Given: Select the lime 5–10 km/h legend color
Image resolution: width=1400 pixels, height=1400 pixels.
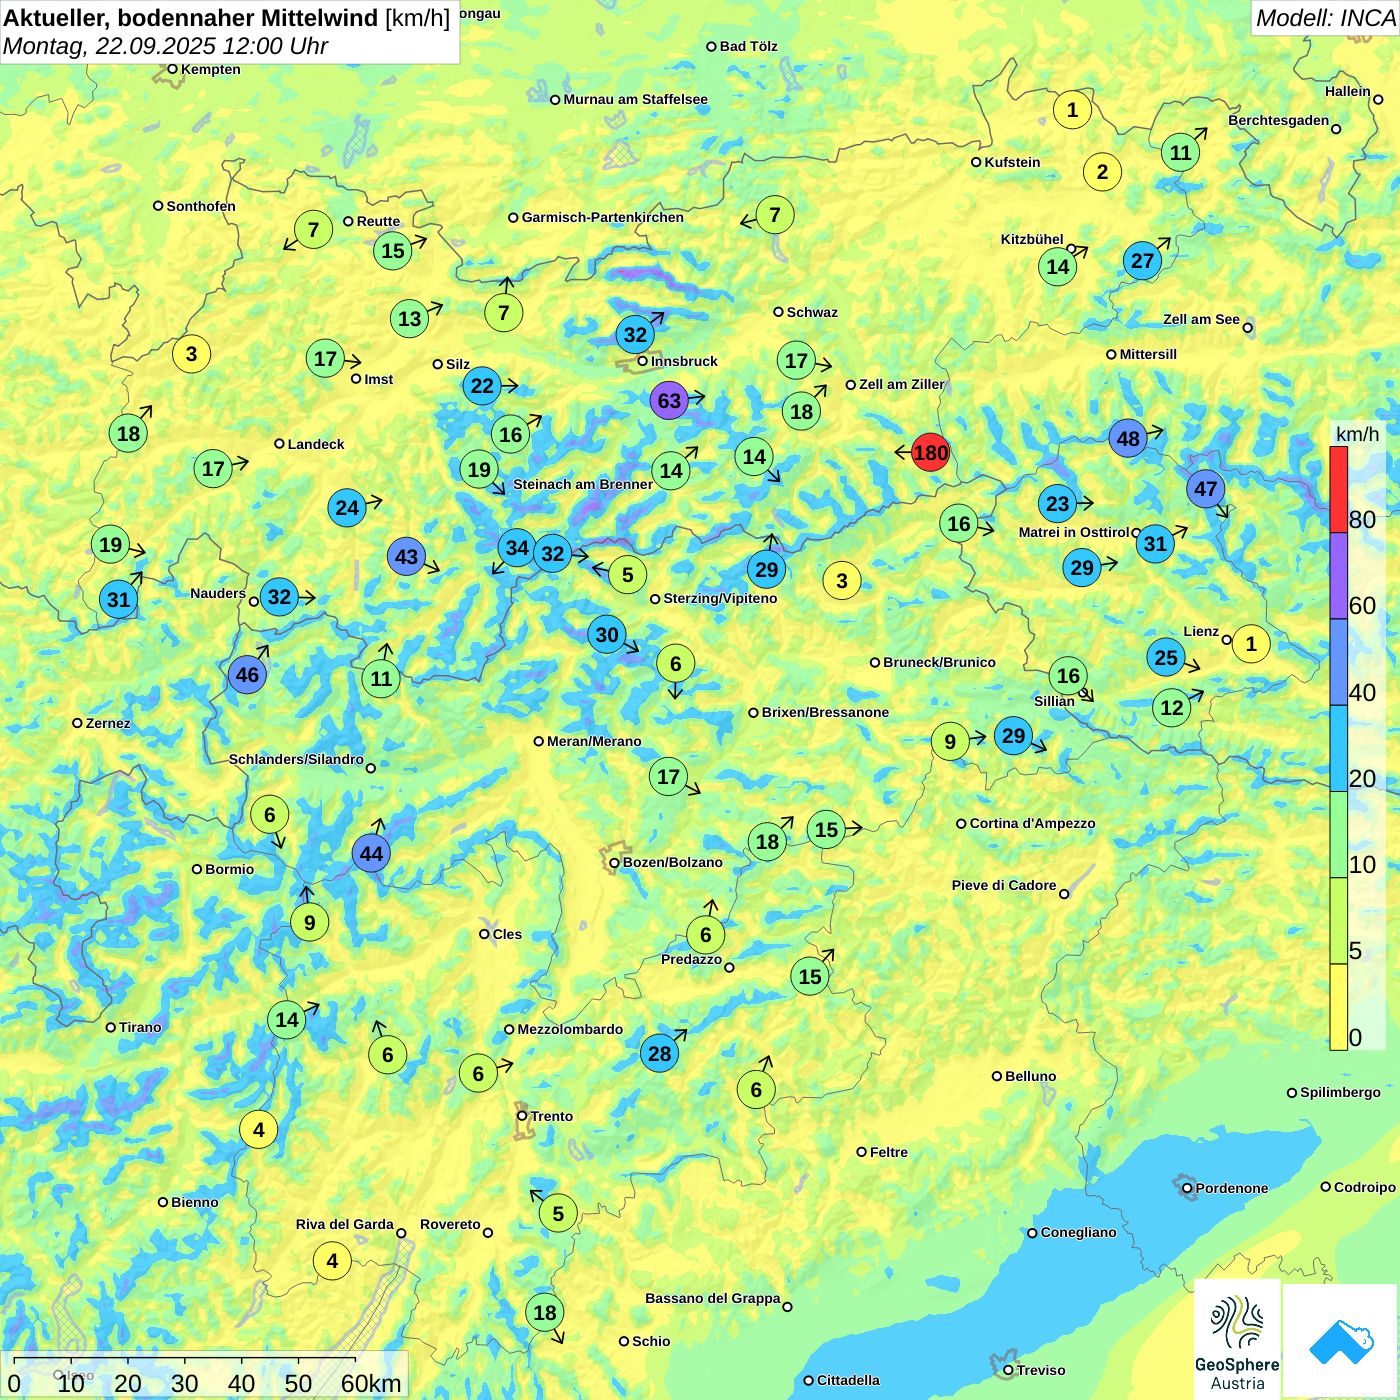Looking at the screenshot, I should click(x=1338, y=921).
